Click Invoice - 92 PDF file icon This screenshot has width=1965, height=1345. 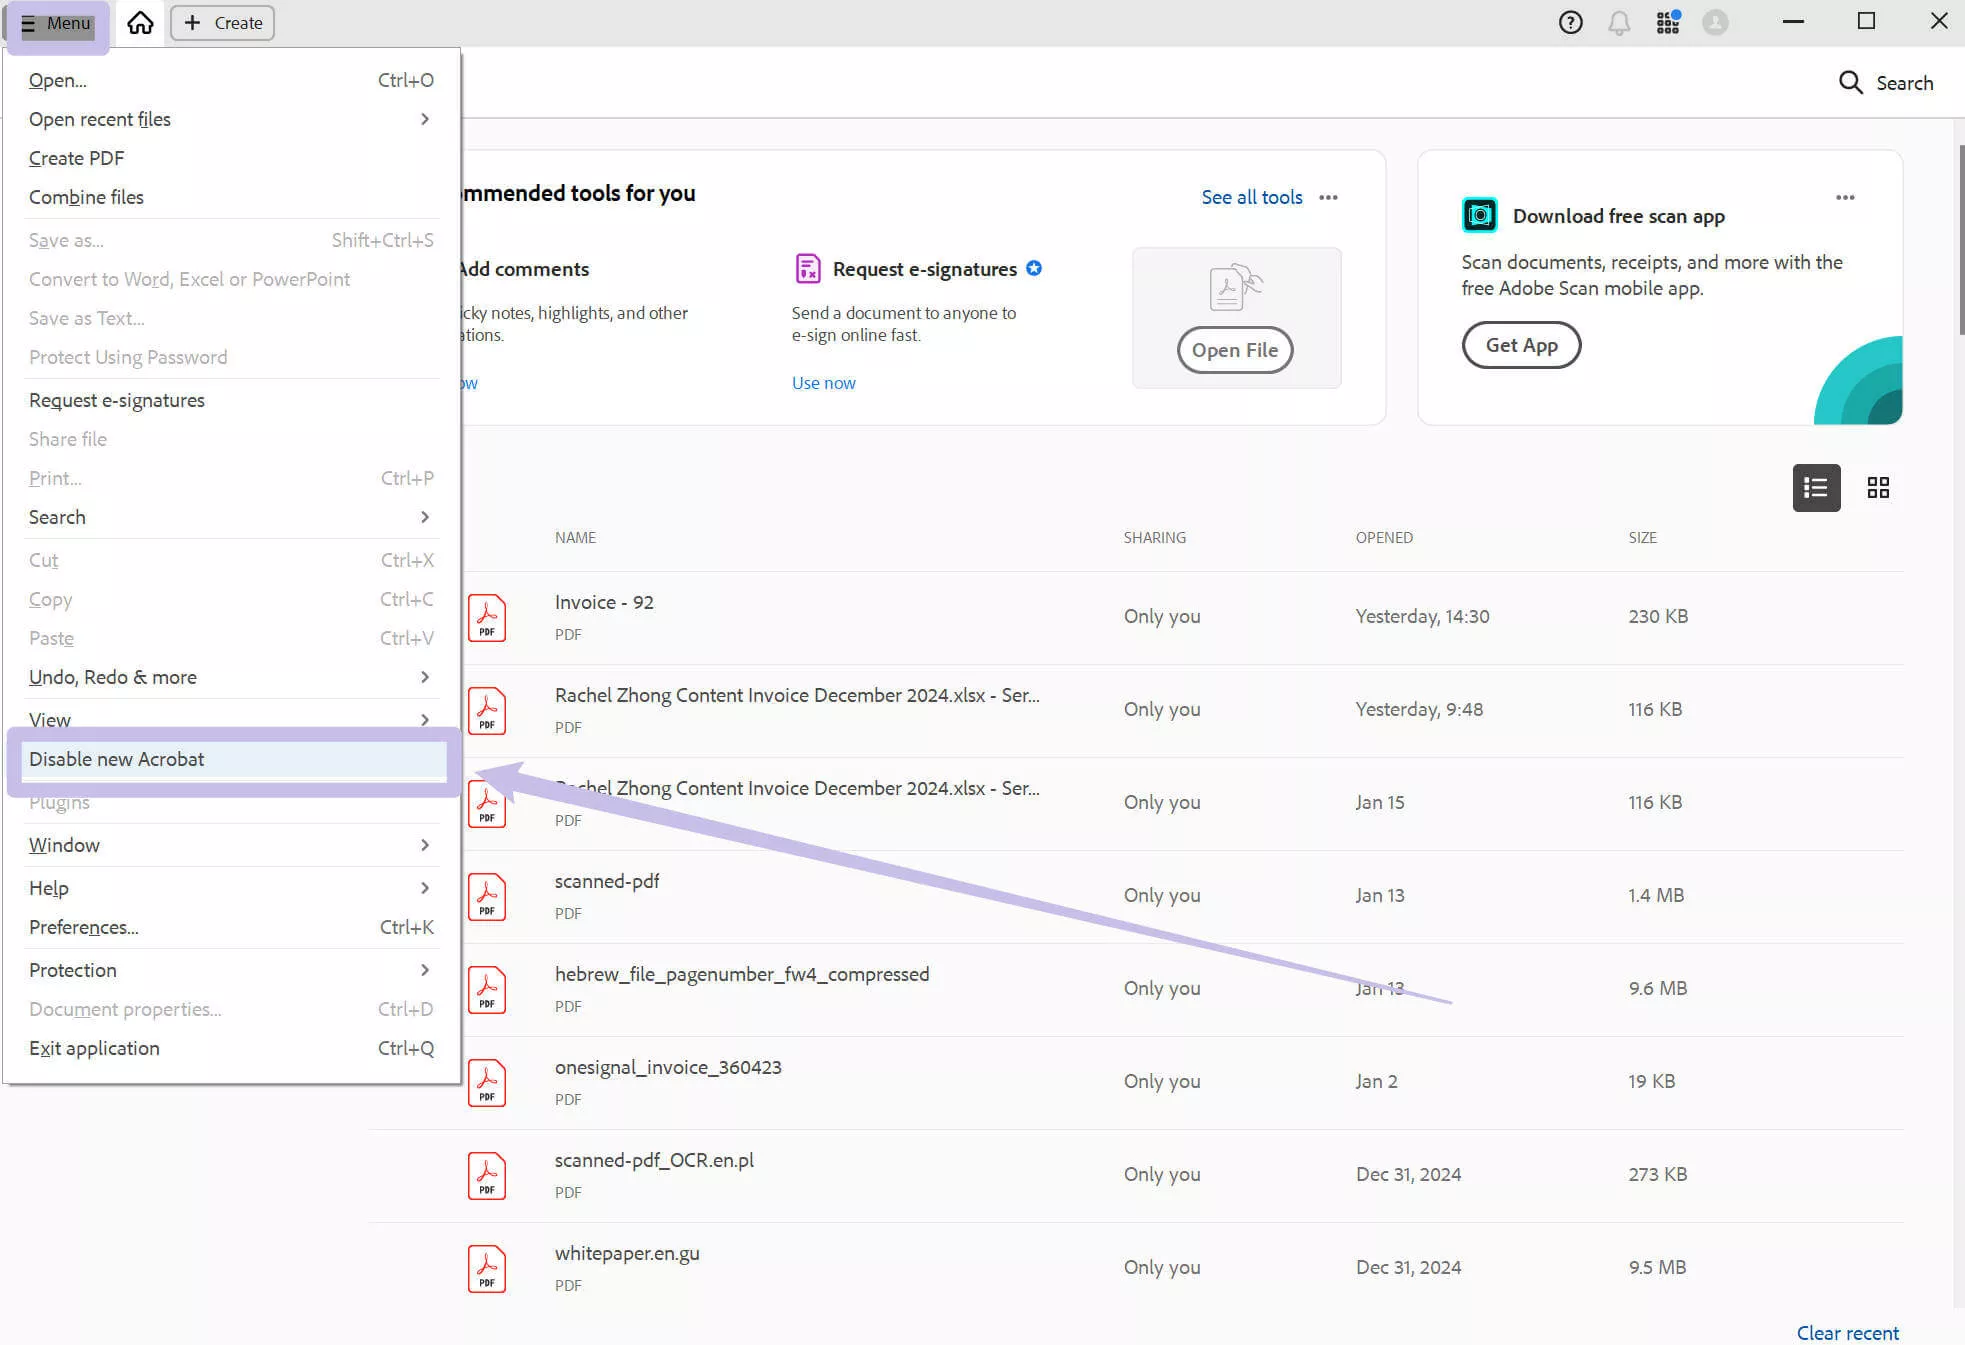coord(487,617)
